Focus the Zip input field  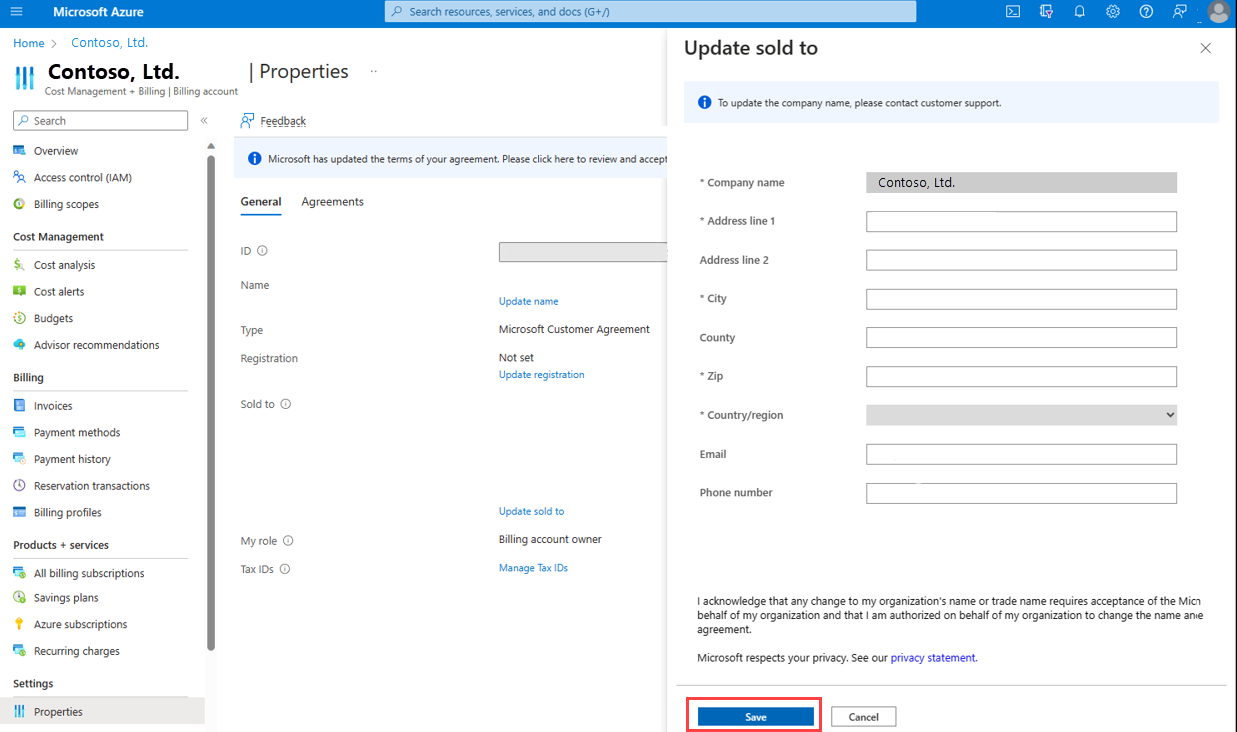coord(1021,377)
